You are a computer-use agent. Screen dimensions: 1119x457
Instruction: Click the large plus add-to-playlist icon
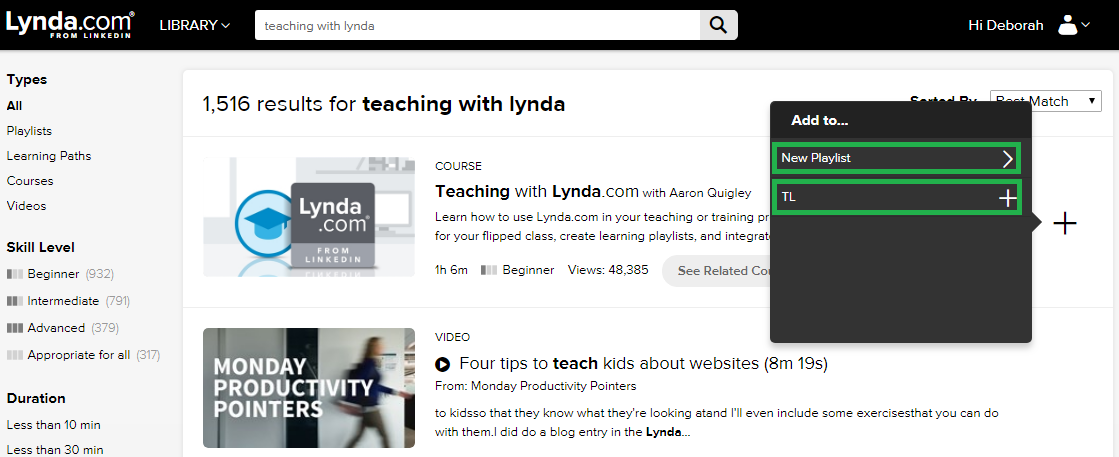pos(1065,224)
